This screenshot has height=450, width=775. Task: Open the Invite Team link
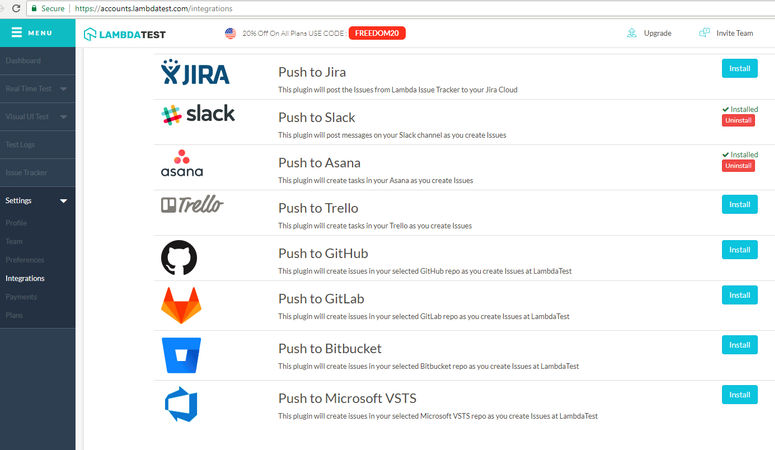(x=734, y=33)
